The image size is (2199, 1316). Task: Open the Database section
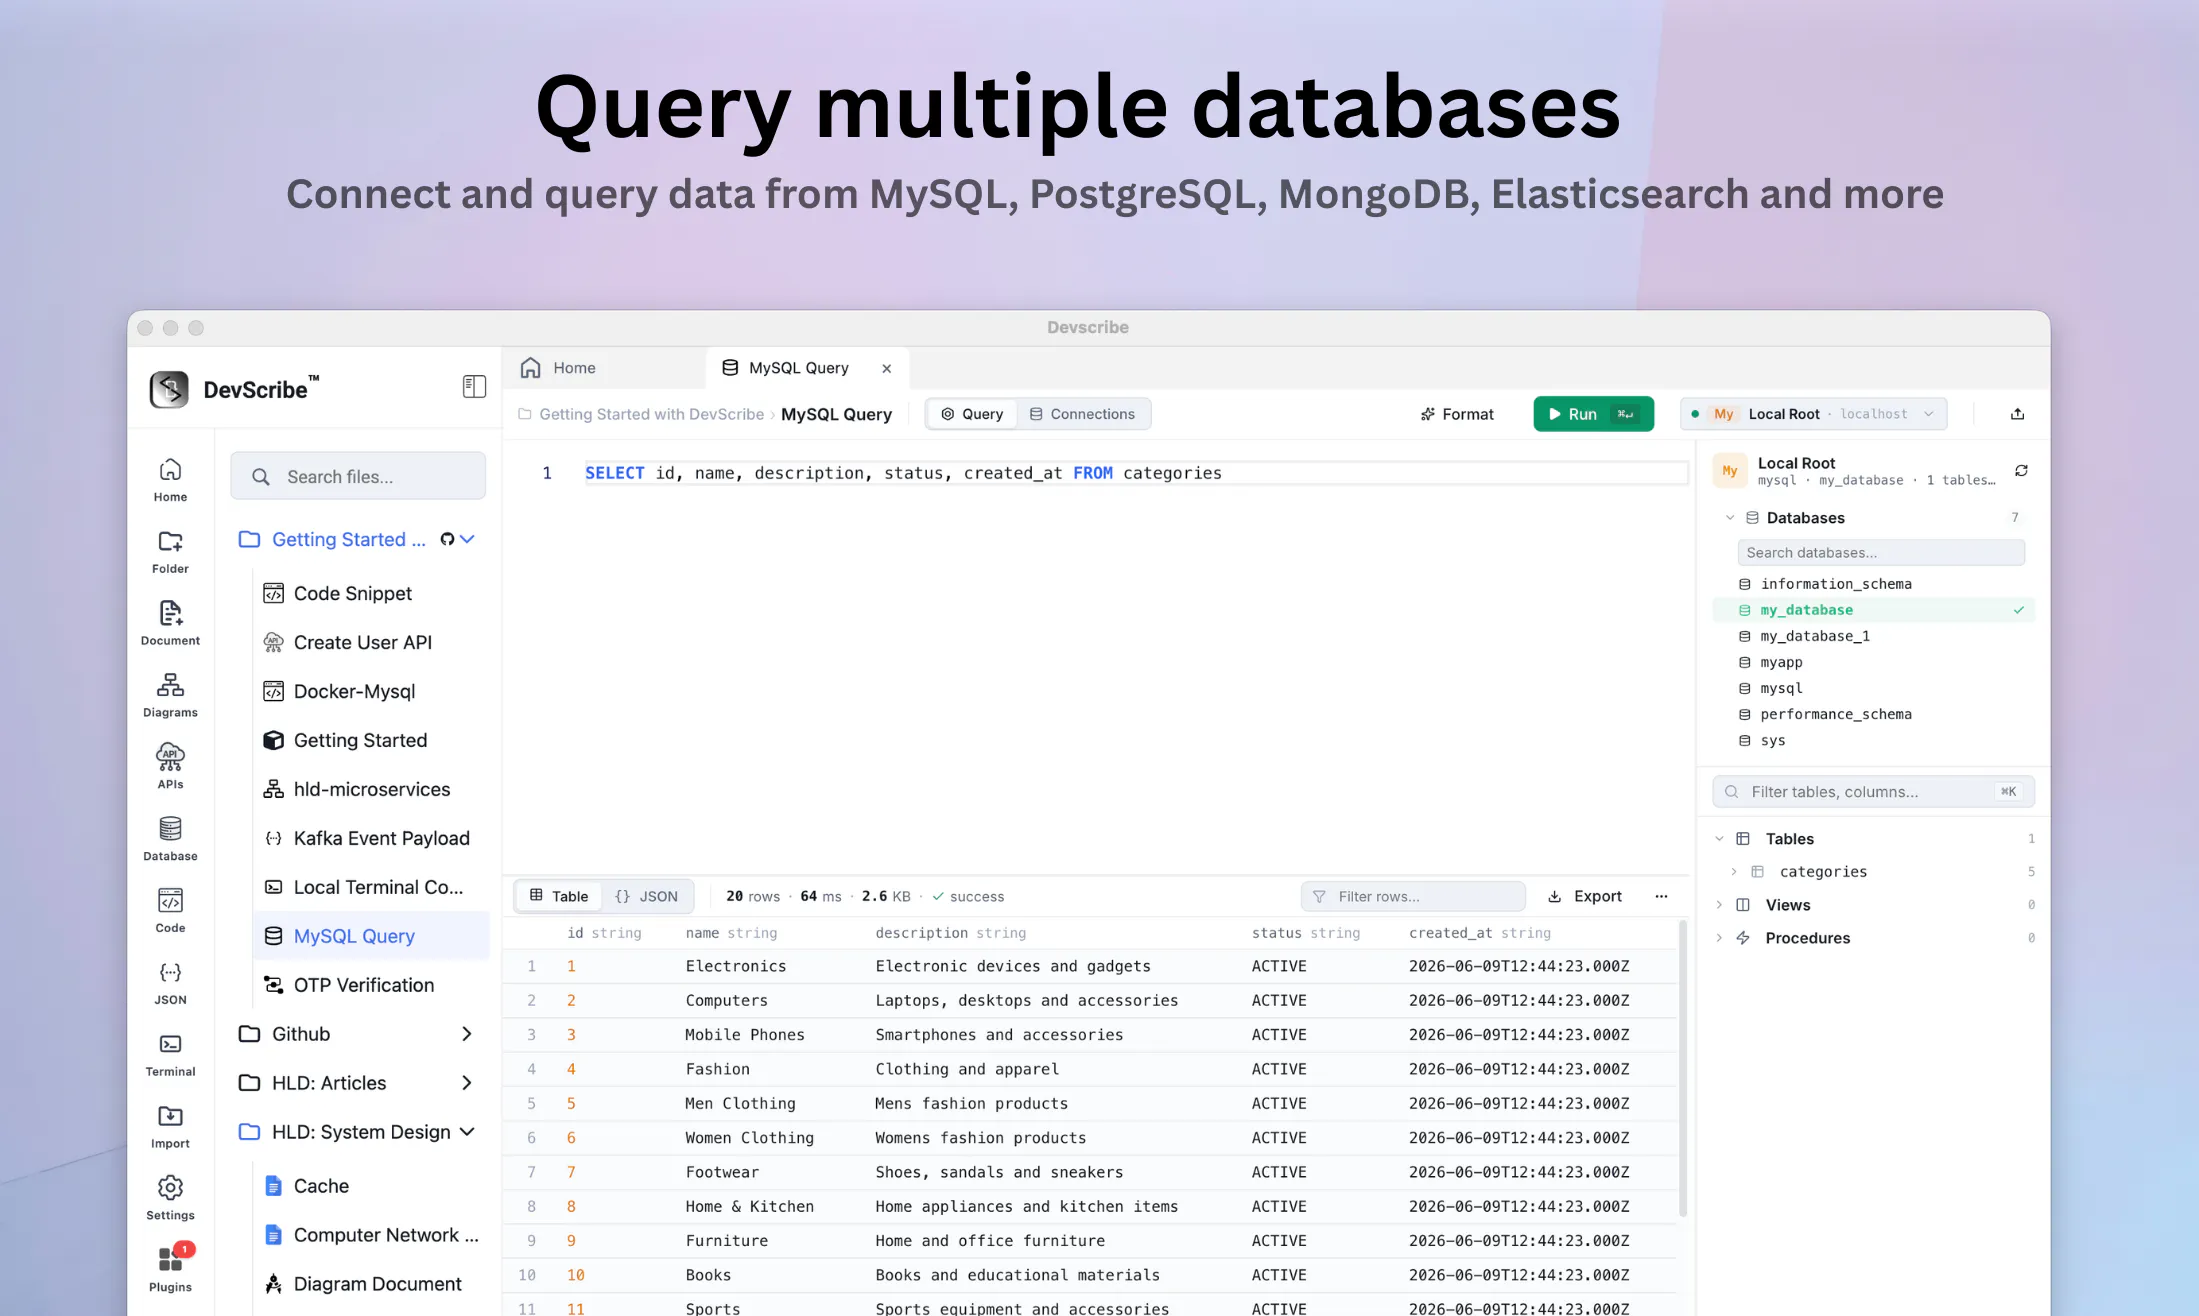pyautogui.click(x=170, y=840)
